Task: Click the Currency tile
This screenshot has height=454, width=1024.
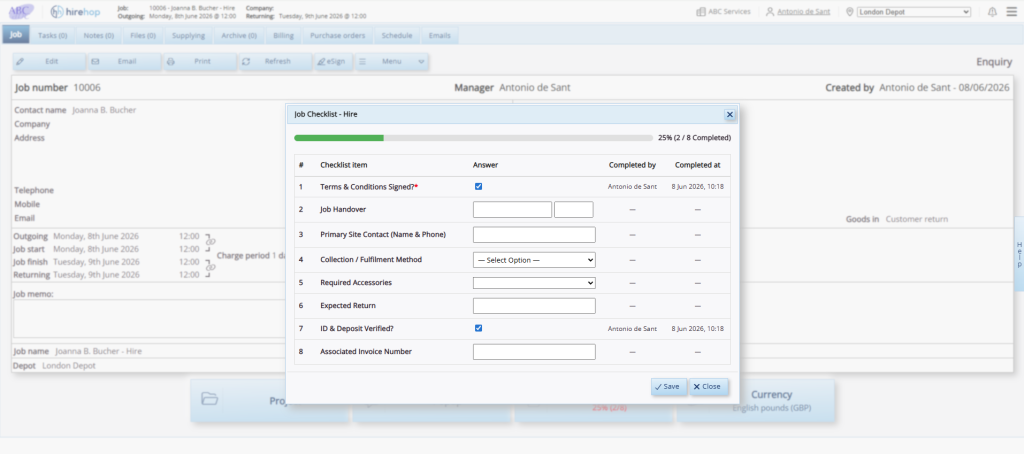Action: [x=755, y=400]
